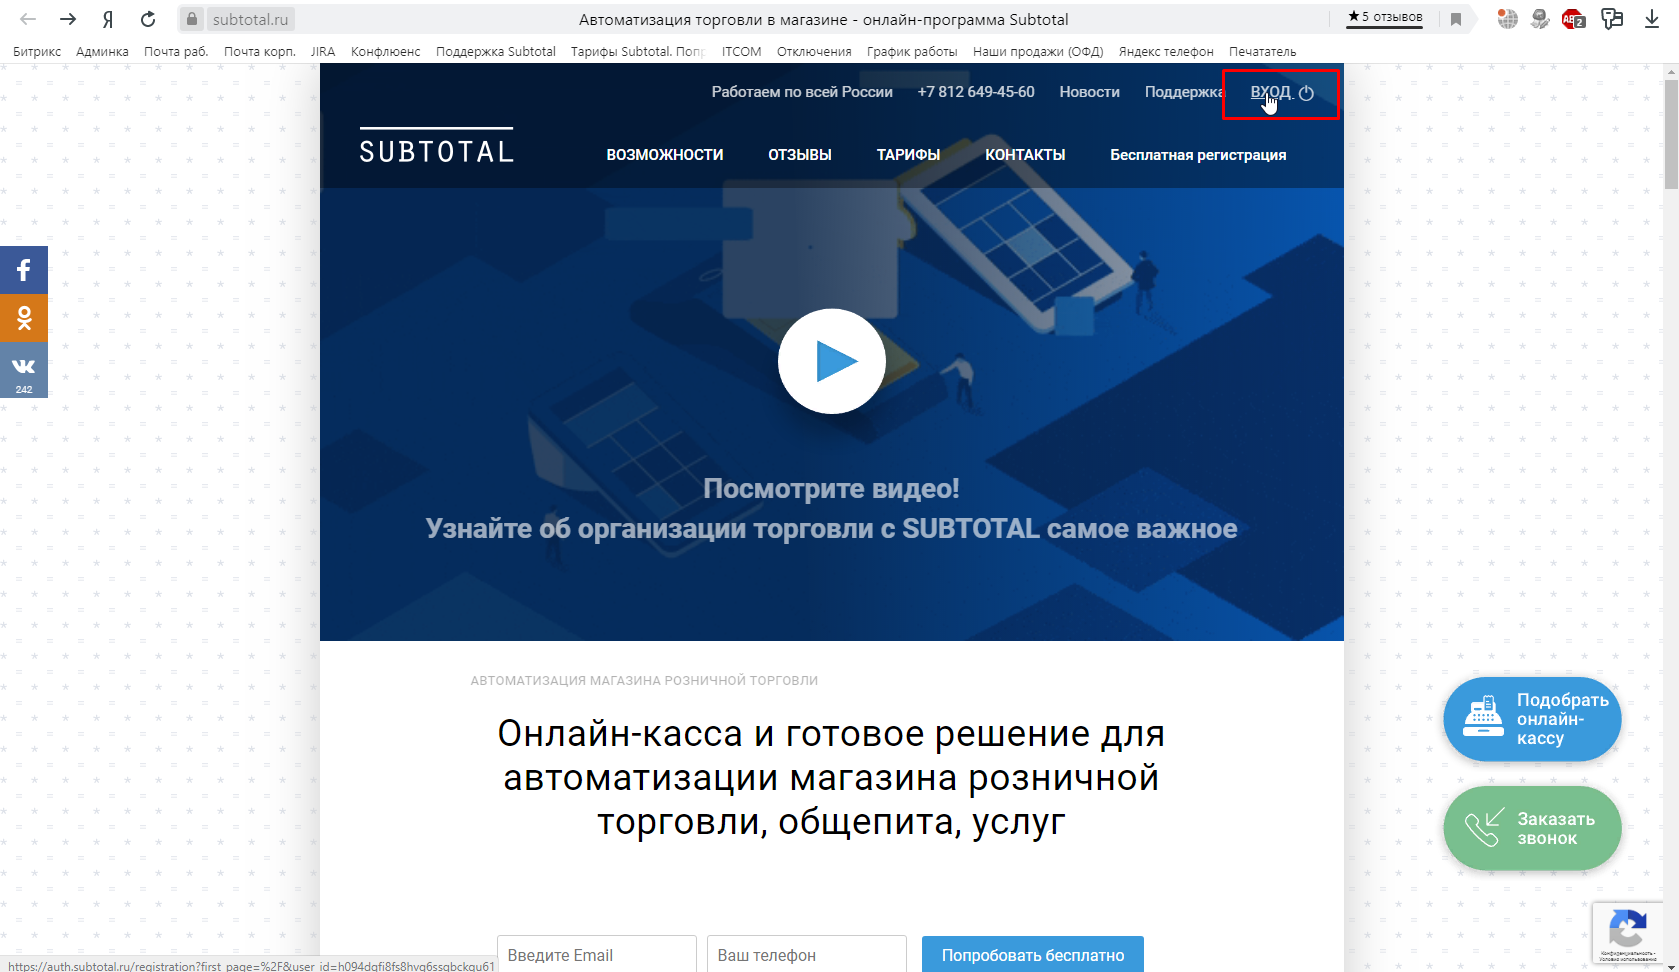Click the padlock site security icon

coord(192,19)
